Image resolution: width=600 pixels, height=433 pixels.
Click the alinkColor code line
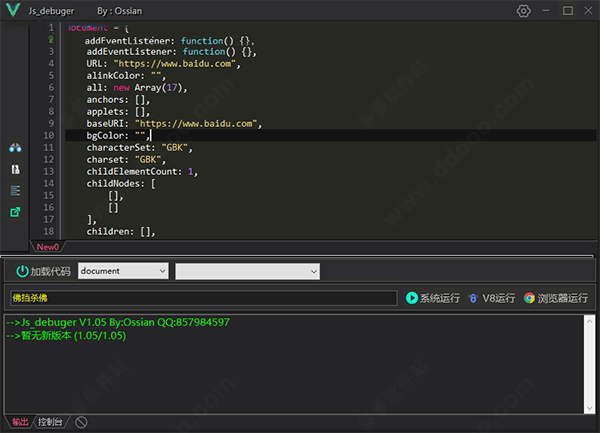point(126,76)
